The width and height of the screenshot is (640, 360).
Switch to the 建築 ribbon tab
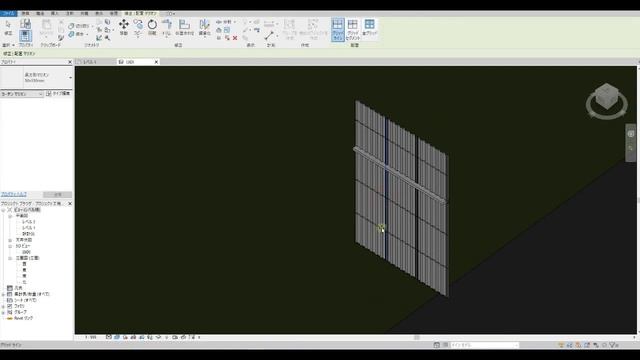point(25,13)
